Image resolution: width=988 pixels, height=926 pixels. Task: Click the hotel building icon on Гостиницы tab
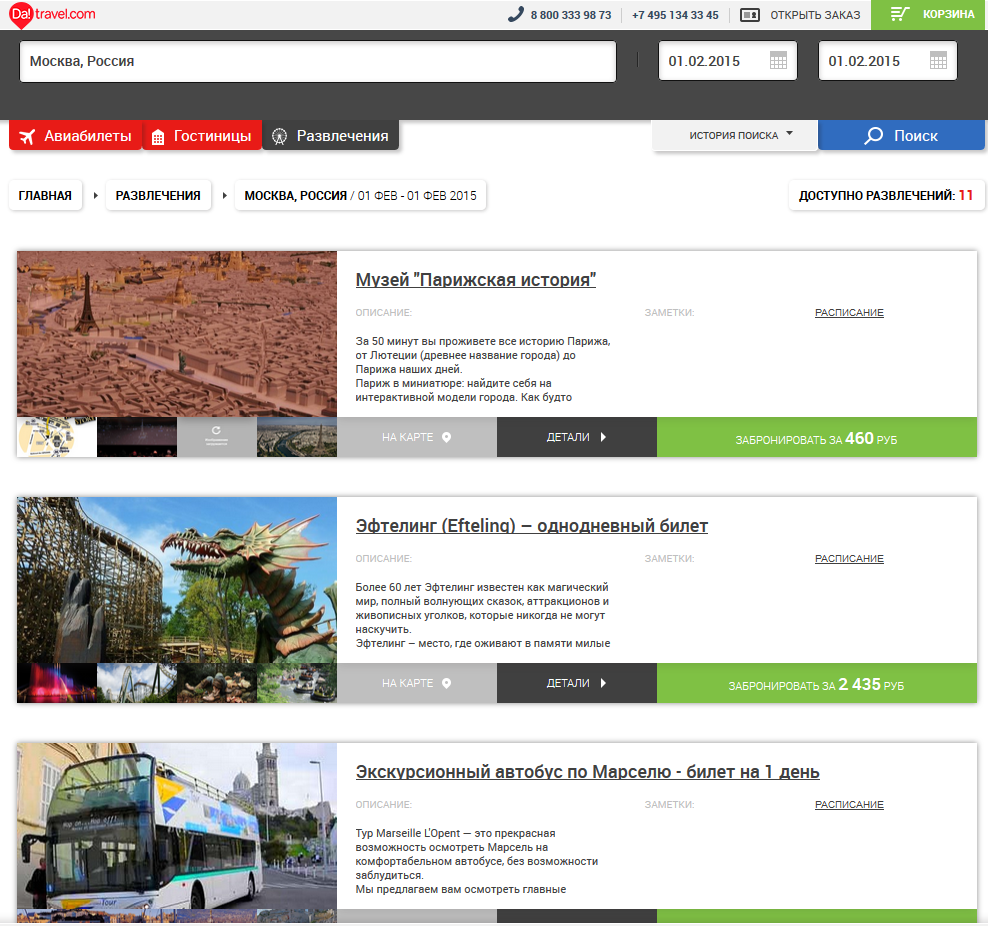click(x=158, y=137)
